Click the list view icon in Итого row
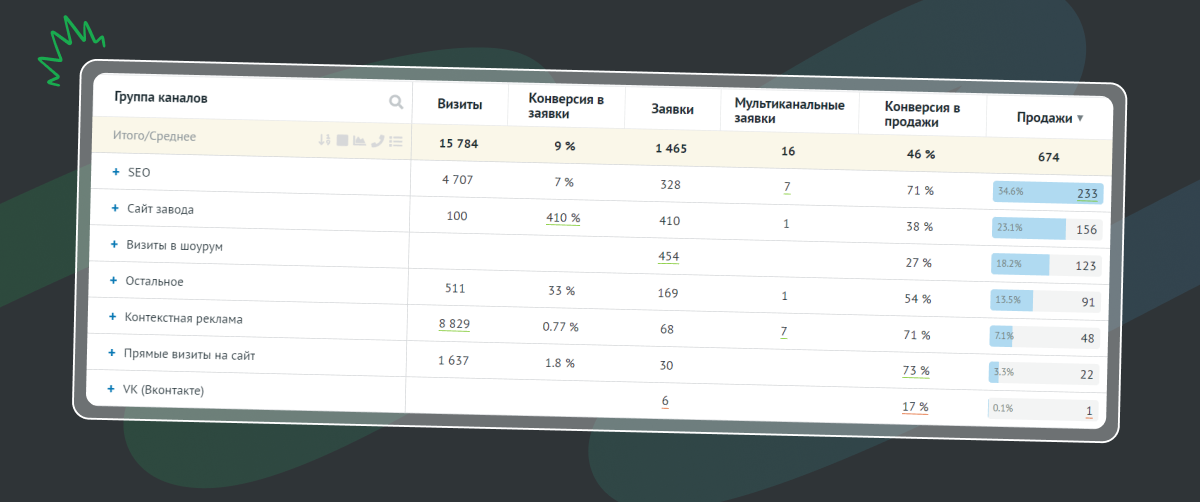Screen dimensions: 1200x502 click(x=395, y=142)
